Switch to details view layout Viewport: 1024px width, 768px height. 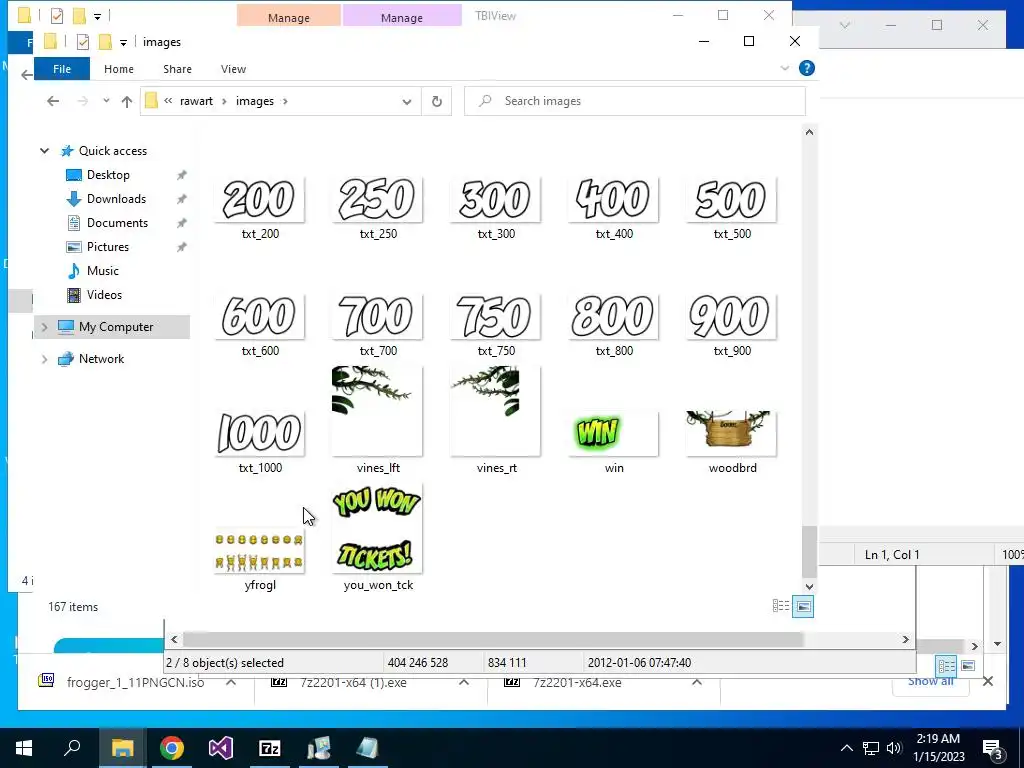pos(781,606)
